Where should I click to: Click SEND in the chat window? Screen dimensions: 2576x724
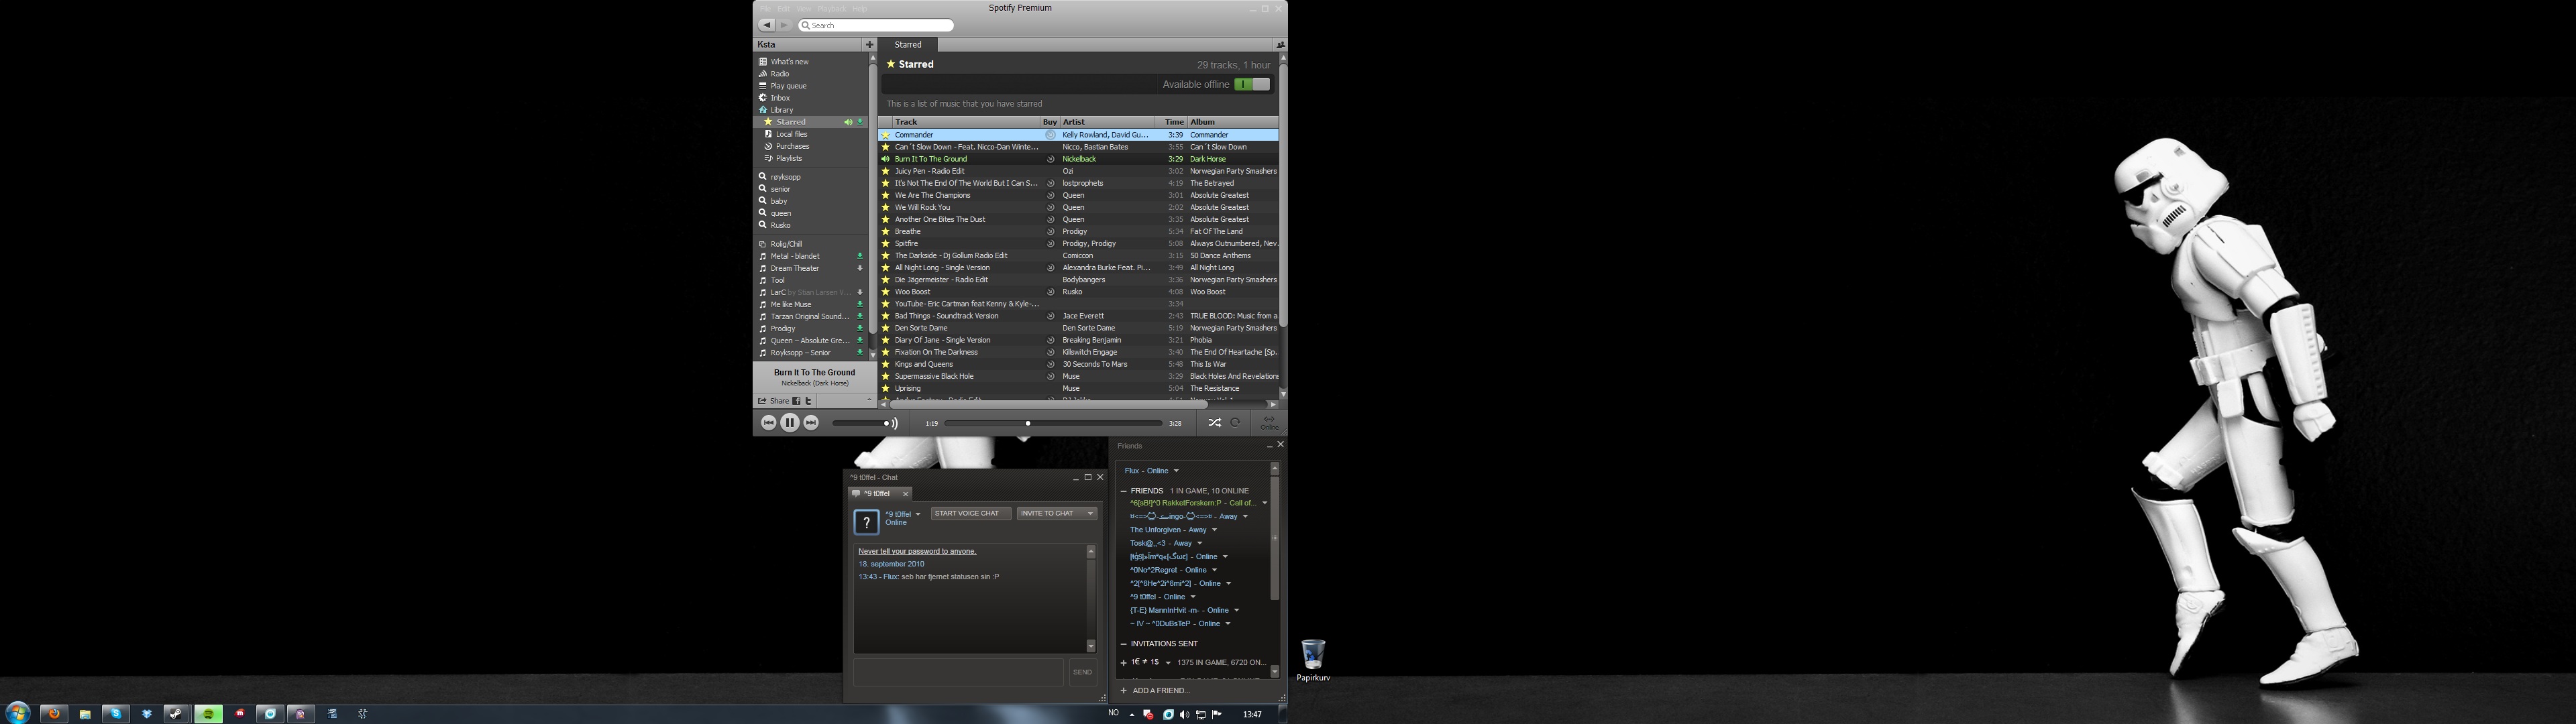[1083, 673]
